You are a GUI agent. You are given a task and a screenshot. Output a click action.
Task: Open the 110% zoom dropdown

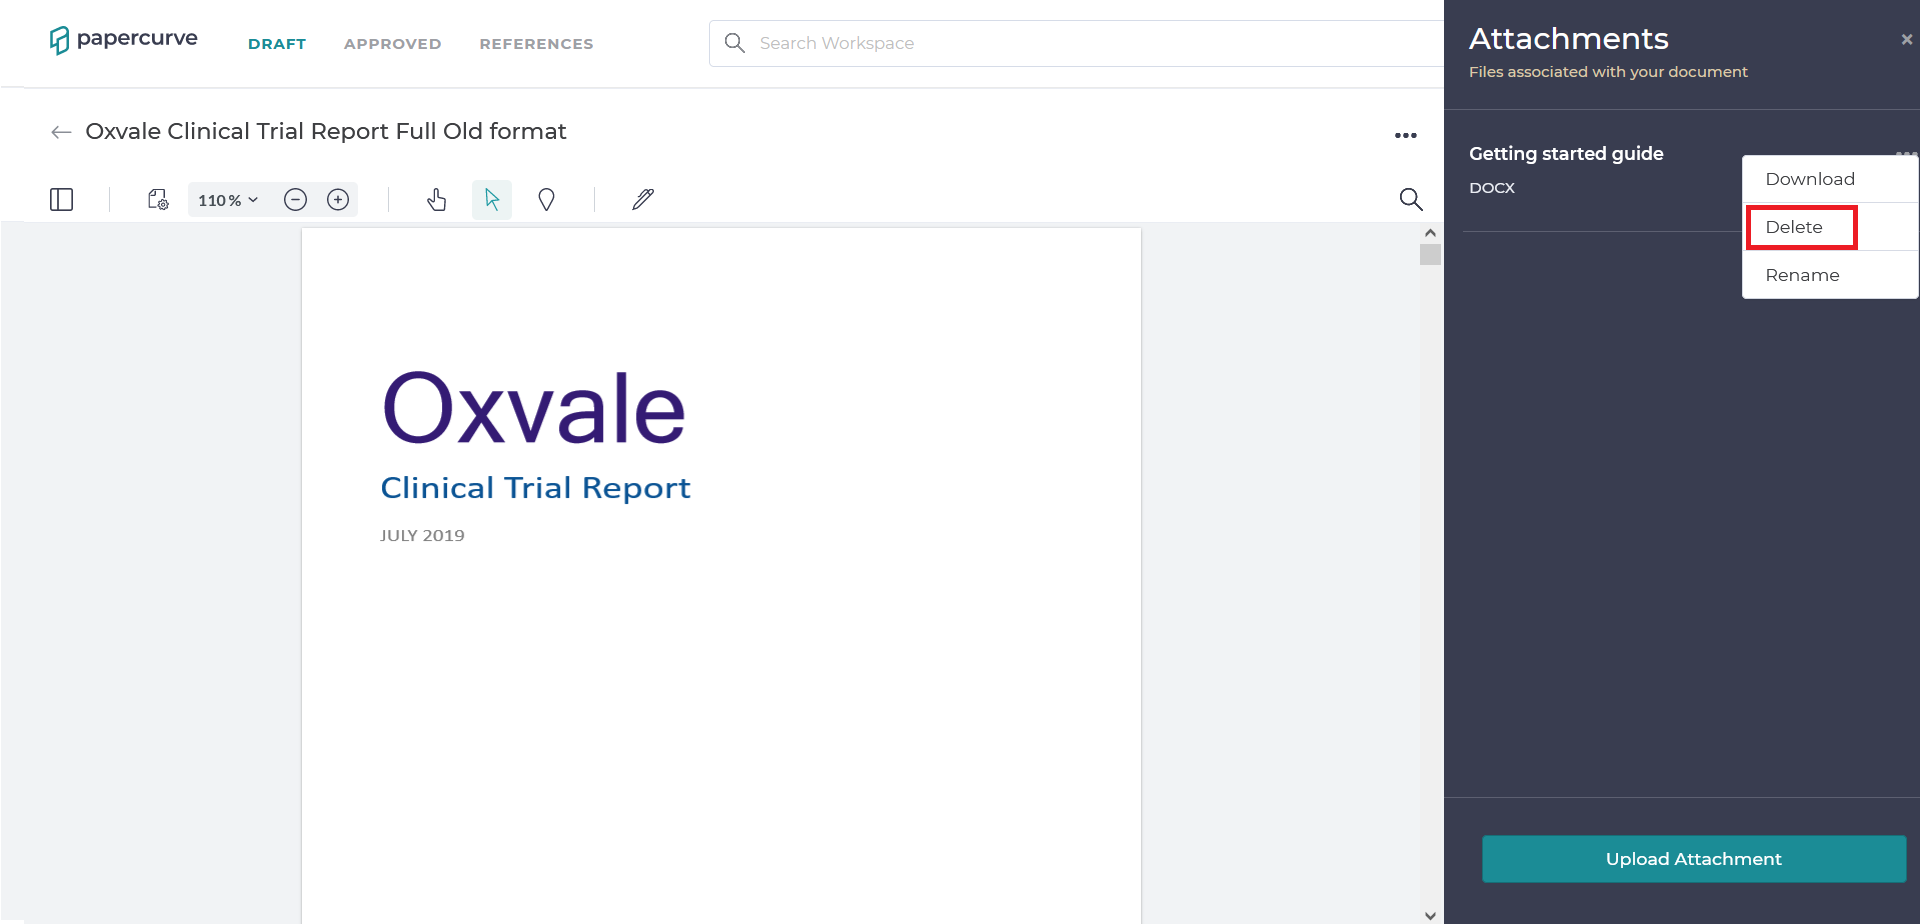click(x=228, y=200)
